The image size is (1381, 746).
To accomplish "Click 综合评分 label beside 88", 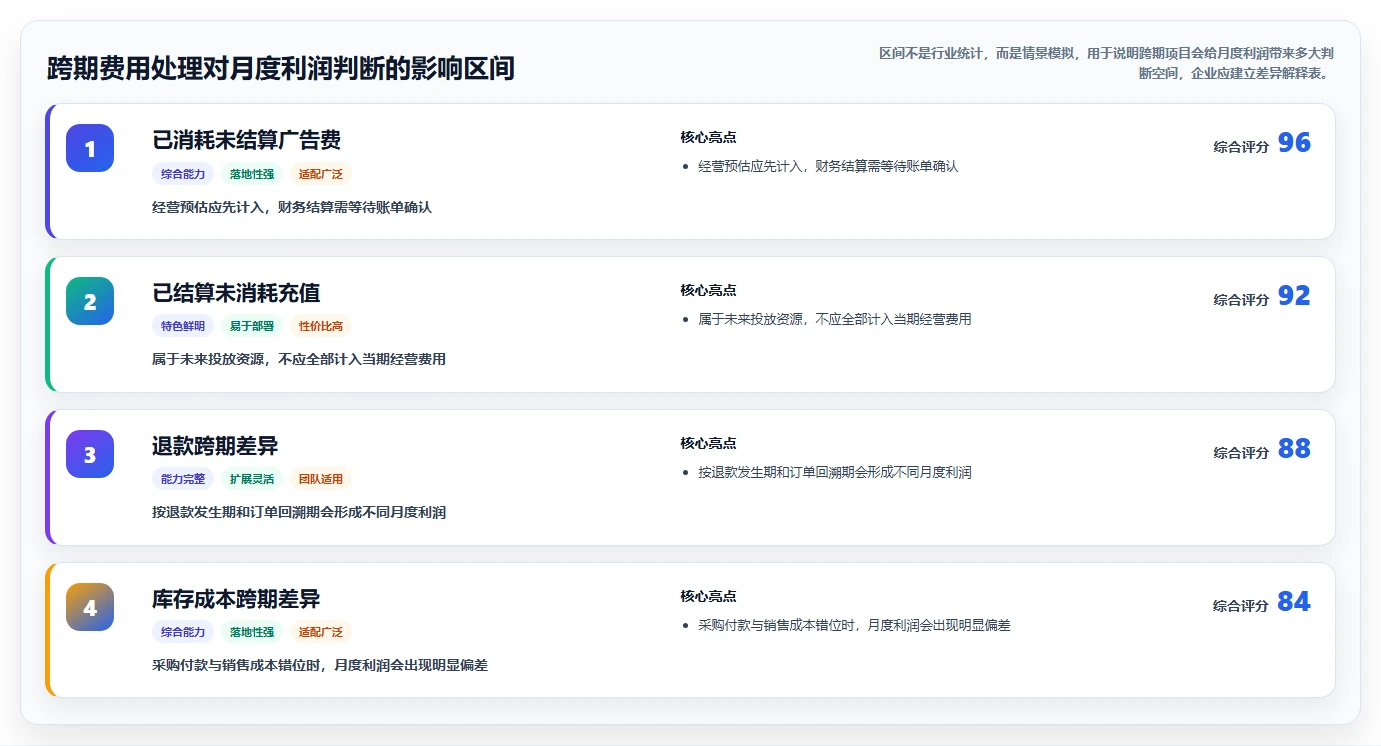I will tap(1241, 452).
